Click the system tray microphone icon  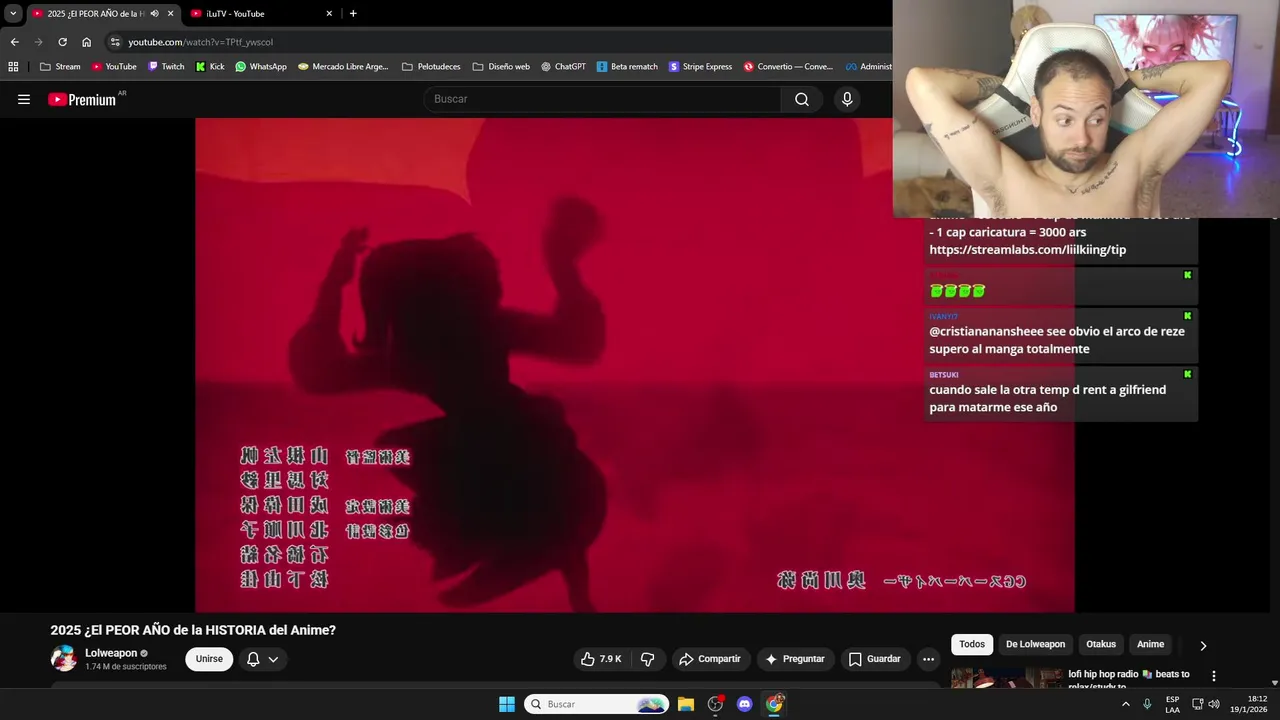coord(1147,704)
